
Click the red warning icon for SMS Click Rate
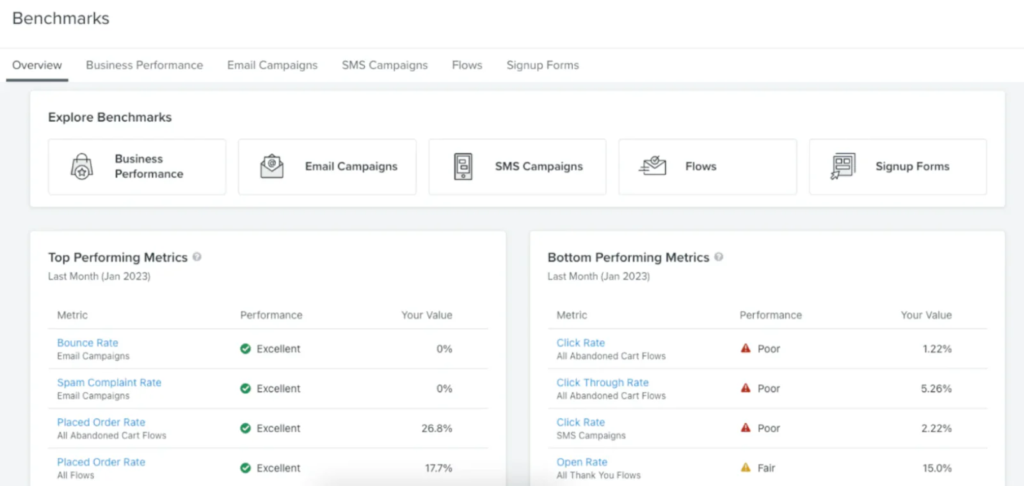(745, 429)
